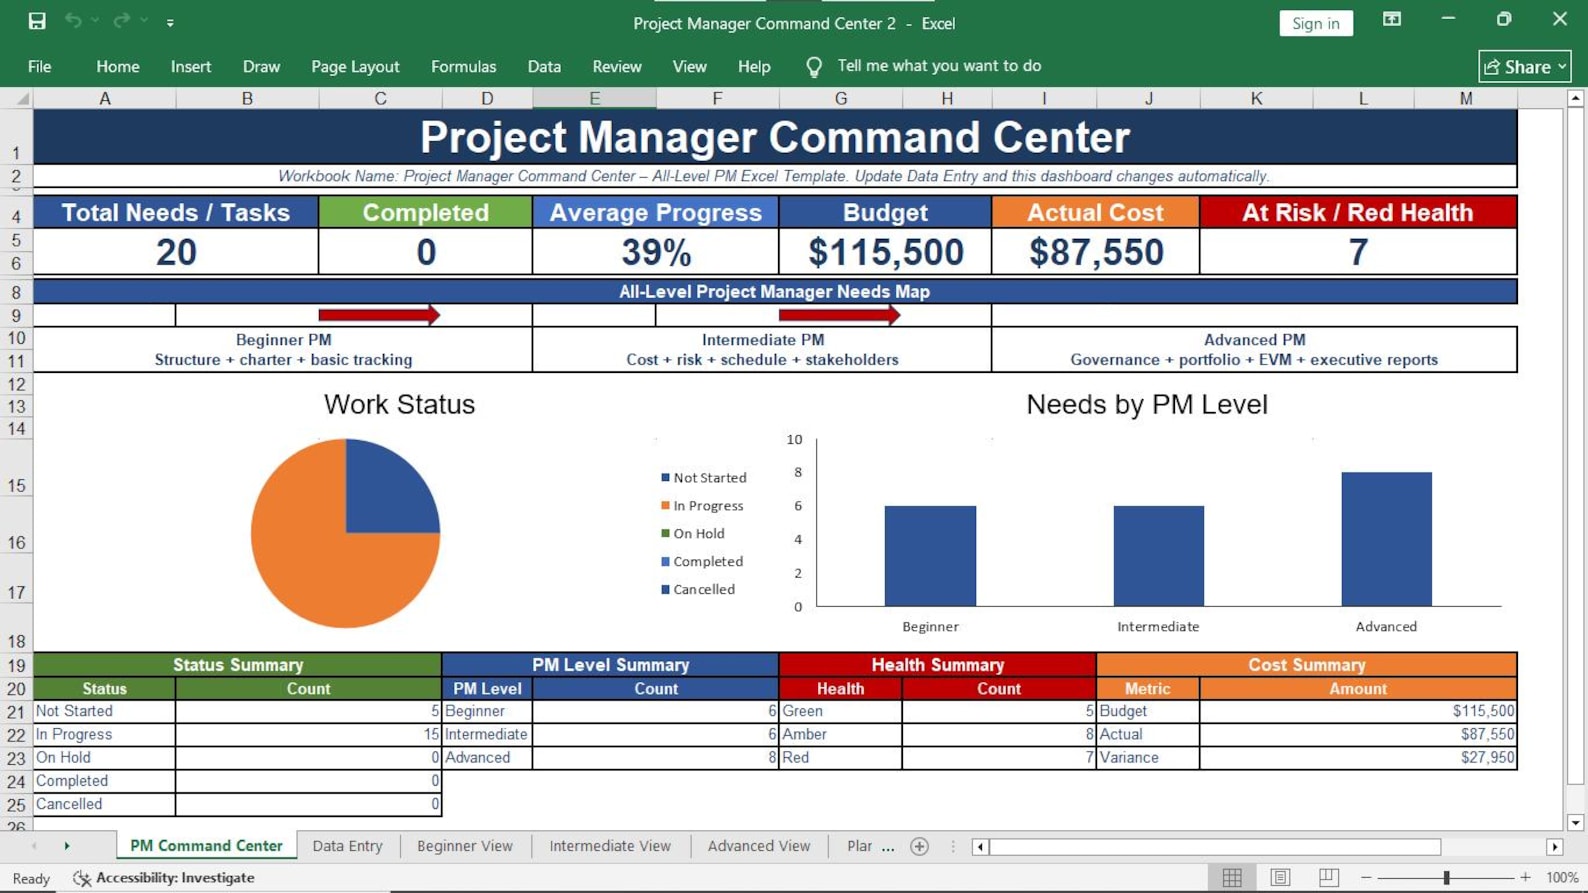Select column A header

pyautogui.click(x=105, y=98)
